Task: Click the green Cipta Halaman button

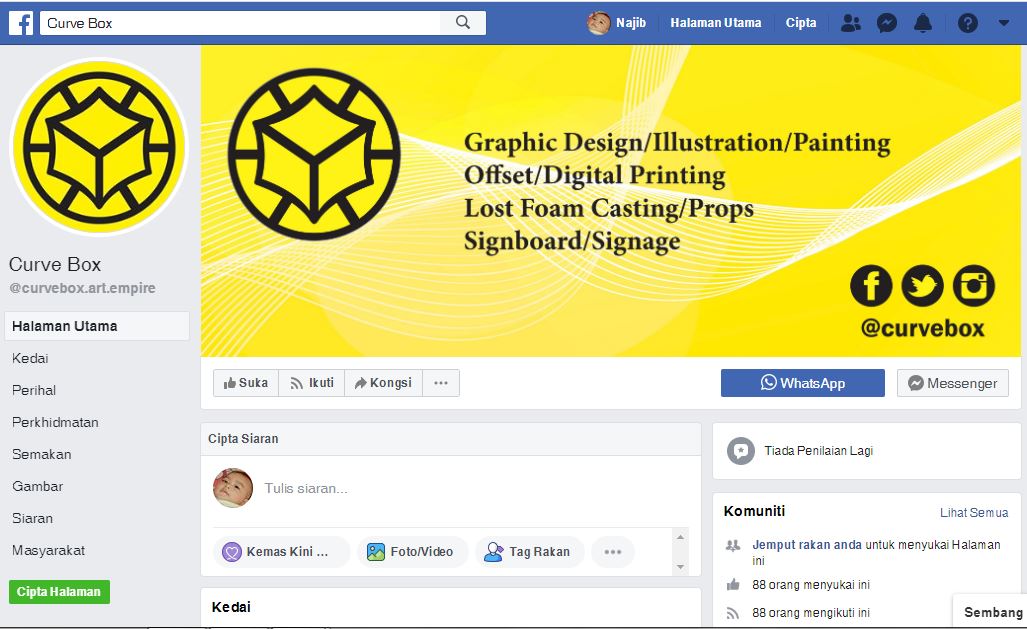Action: [59, 592]
